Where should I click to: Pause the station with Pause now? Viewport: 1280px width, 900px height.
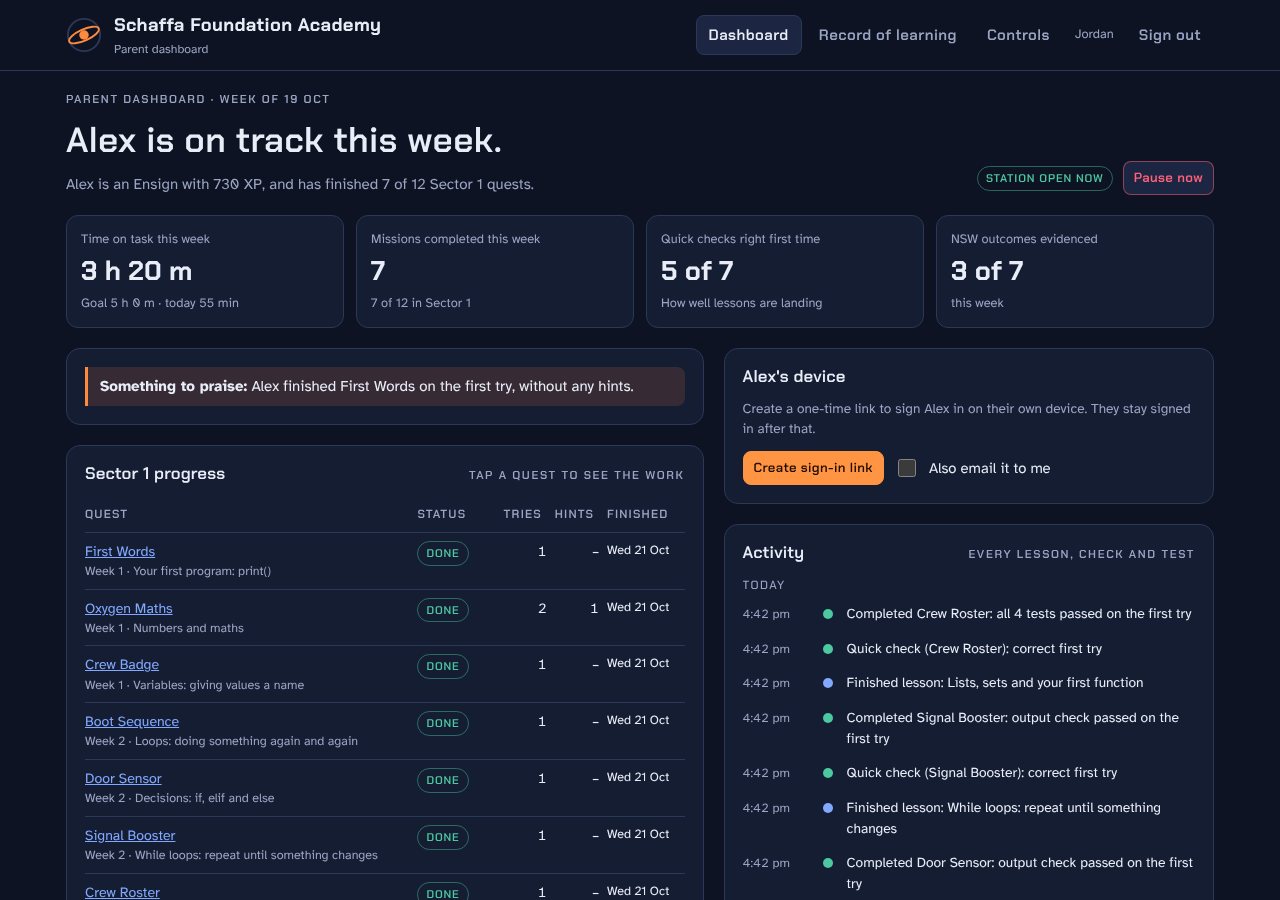(x=1168, y=178)
